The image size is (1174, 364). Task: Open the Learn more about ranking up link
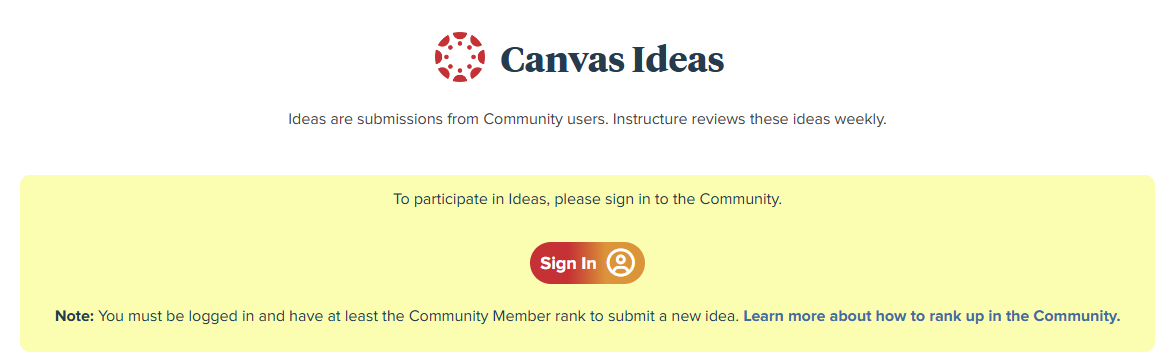pyautogui.click(x=931, y=316)
